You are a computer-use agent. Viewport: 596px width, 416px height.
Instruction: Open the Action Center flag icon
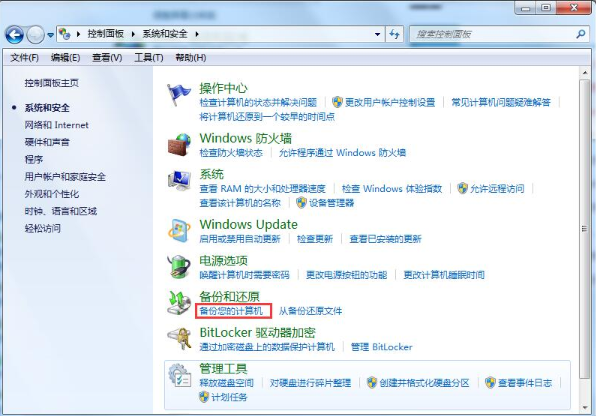tap(178, 95)
